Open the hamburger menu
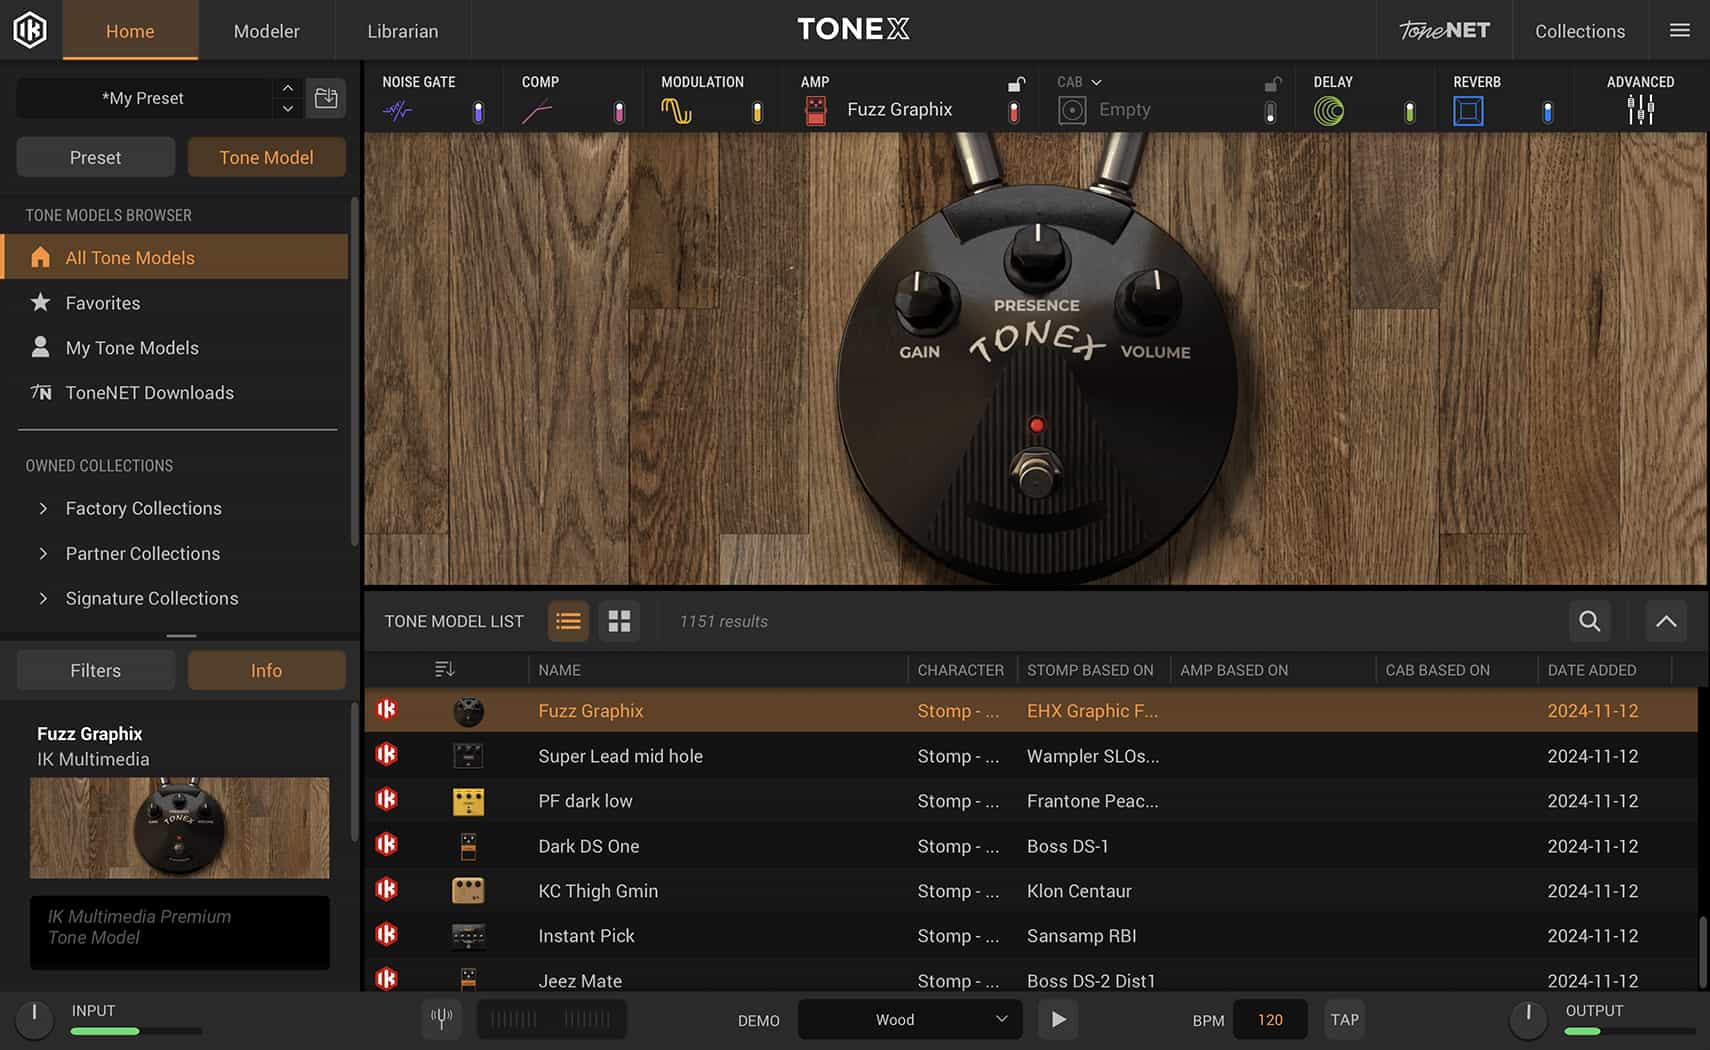Image resolution: width=1710 pixels, height=1050 pixels. pyautogui.click(x=1679, y=30)
